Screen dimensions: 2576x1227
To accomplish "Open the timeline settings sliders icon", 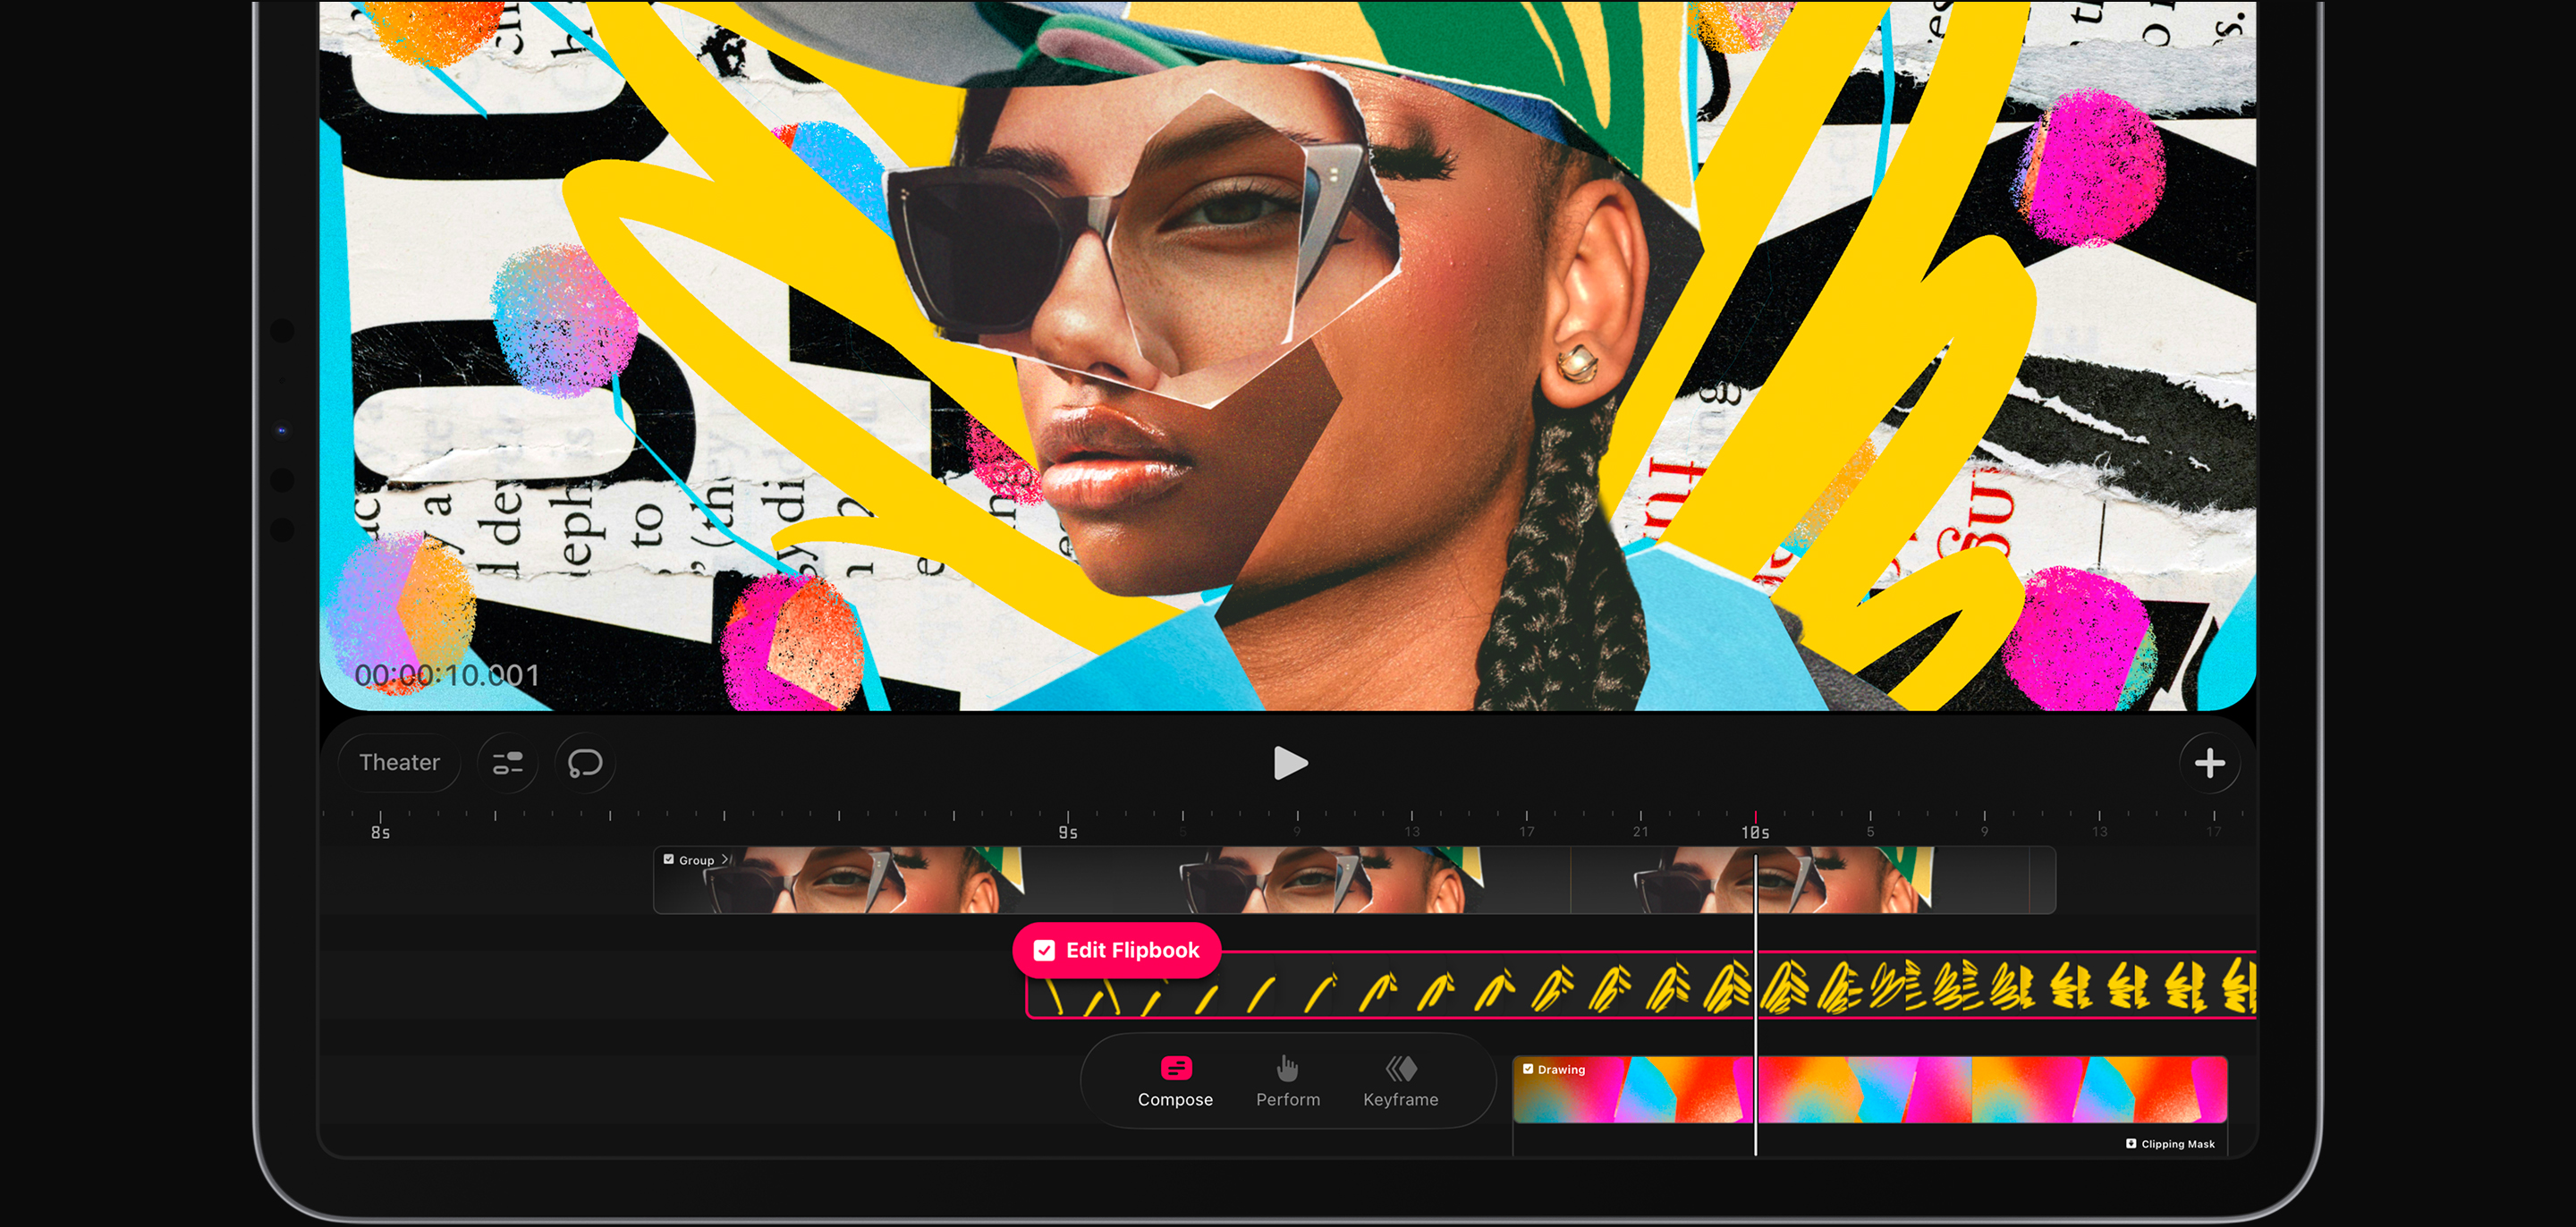I will (x=508, y=763).
